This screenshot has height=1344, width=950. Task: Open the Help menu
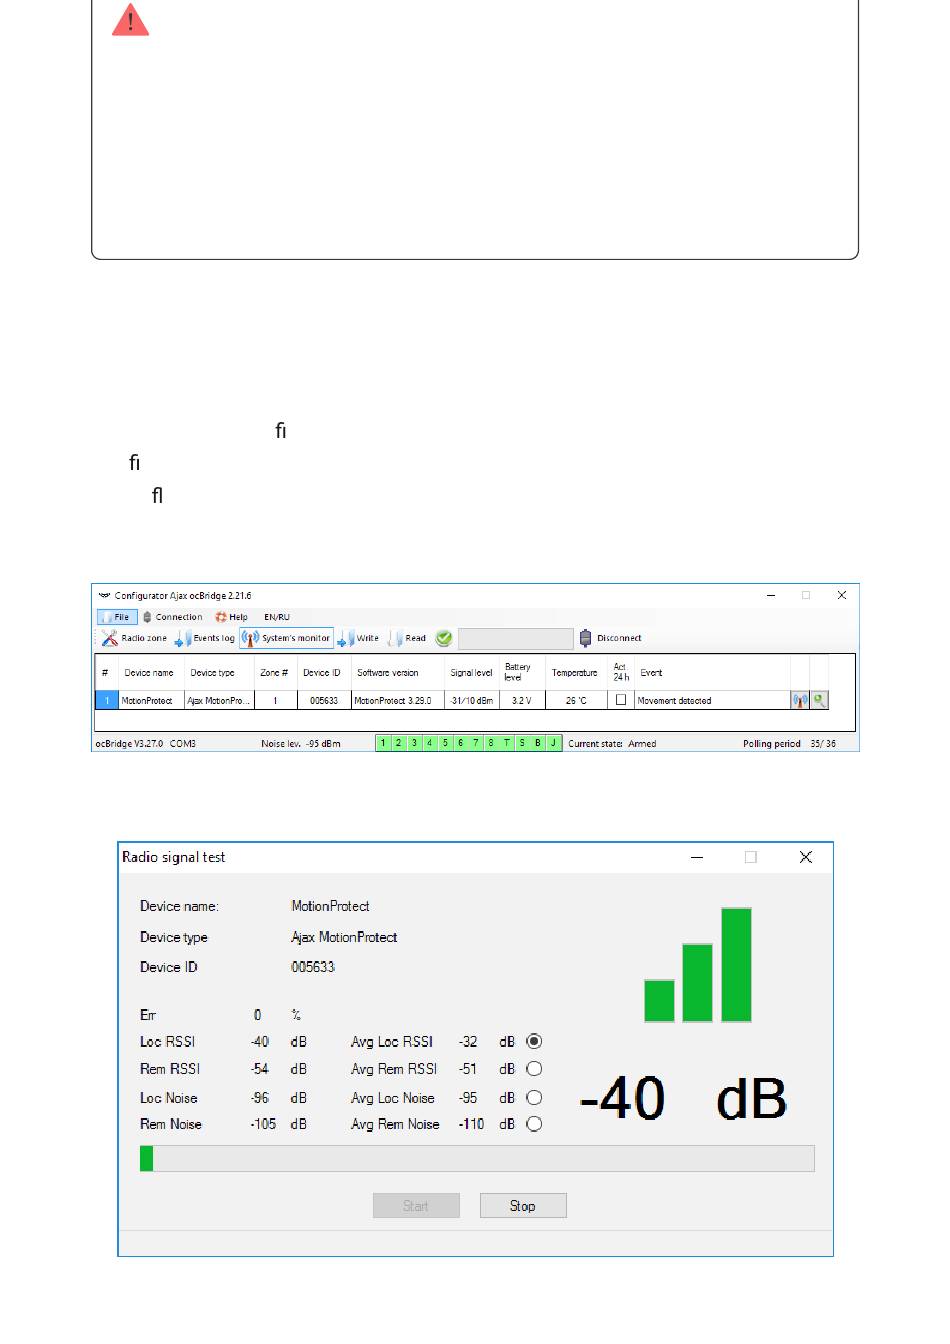[232, 617]
